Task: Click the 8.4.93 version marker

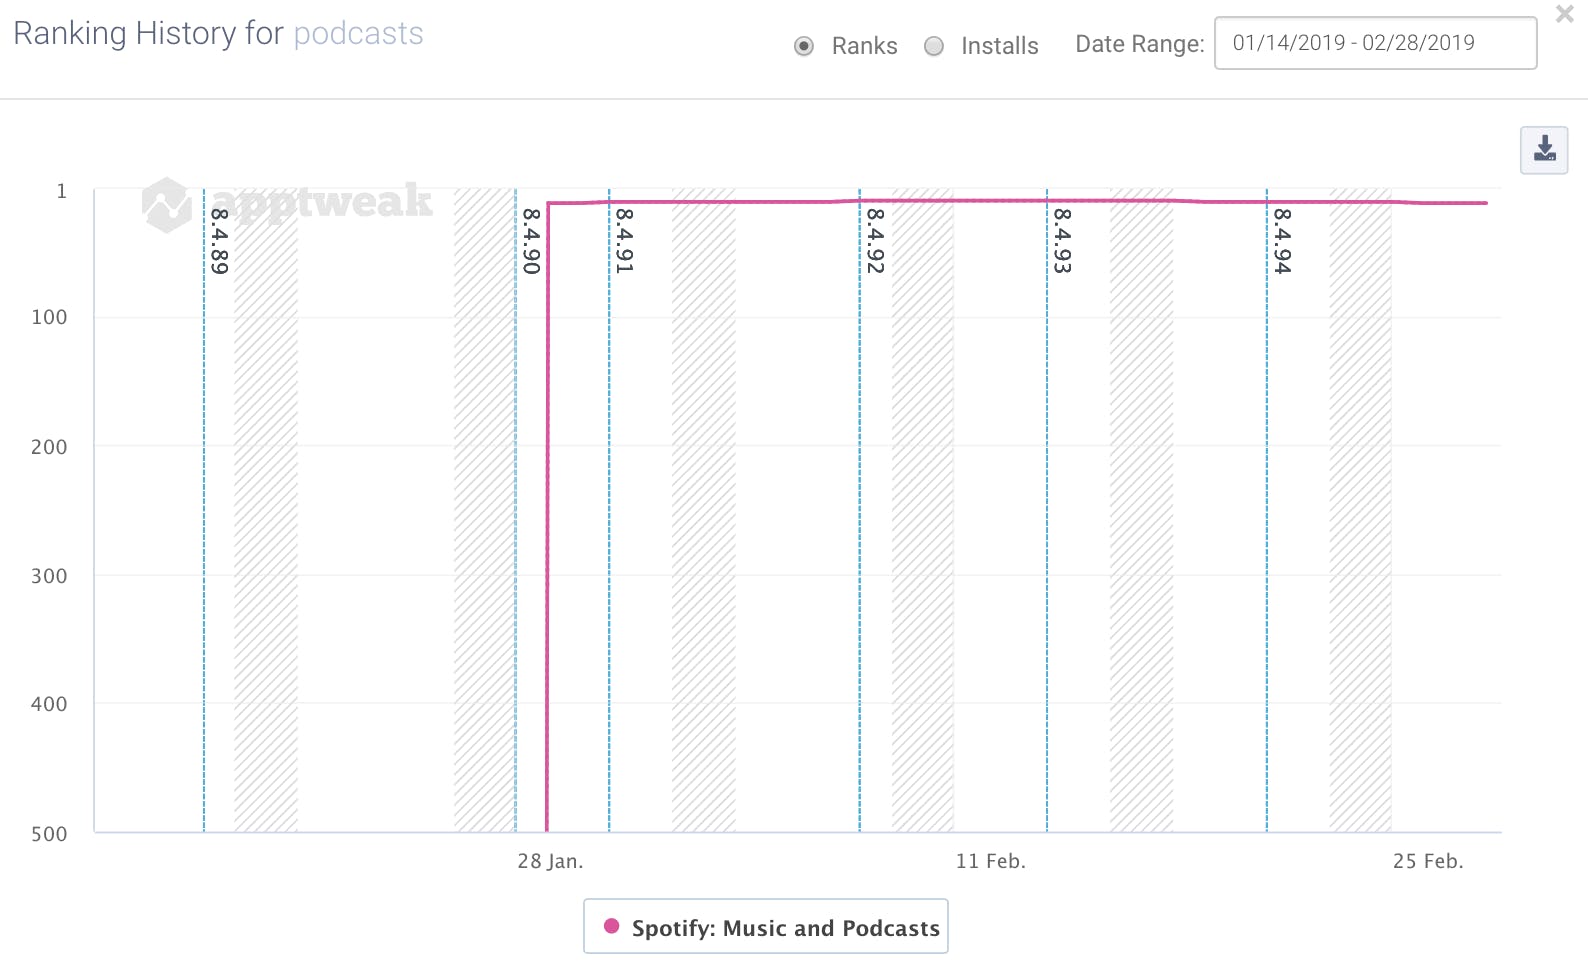Action: 1063,241
